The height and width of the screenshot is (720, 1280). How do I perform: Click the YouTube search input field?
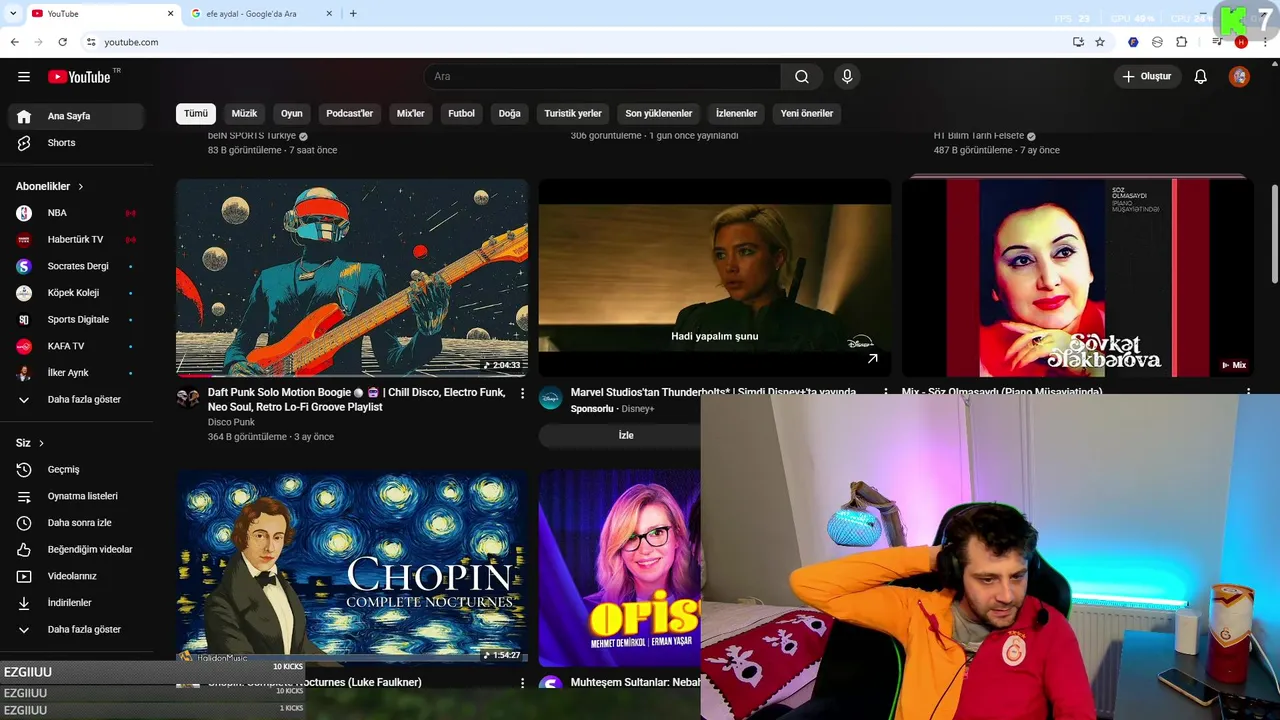[603, 77]
